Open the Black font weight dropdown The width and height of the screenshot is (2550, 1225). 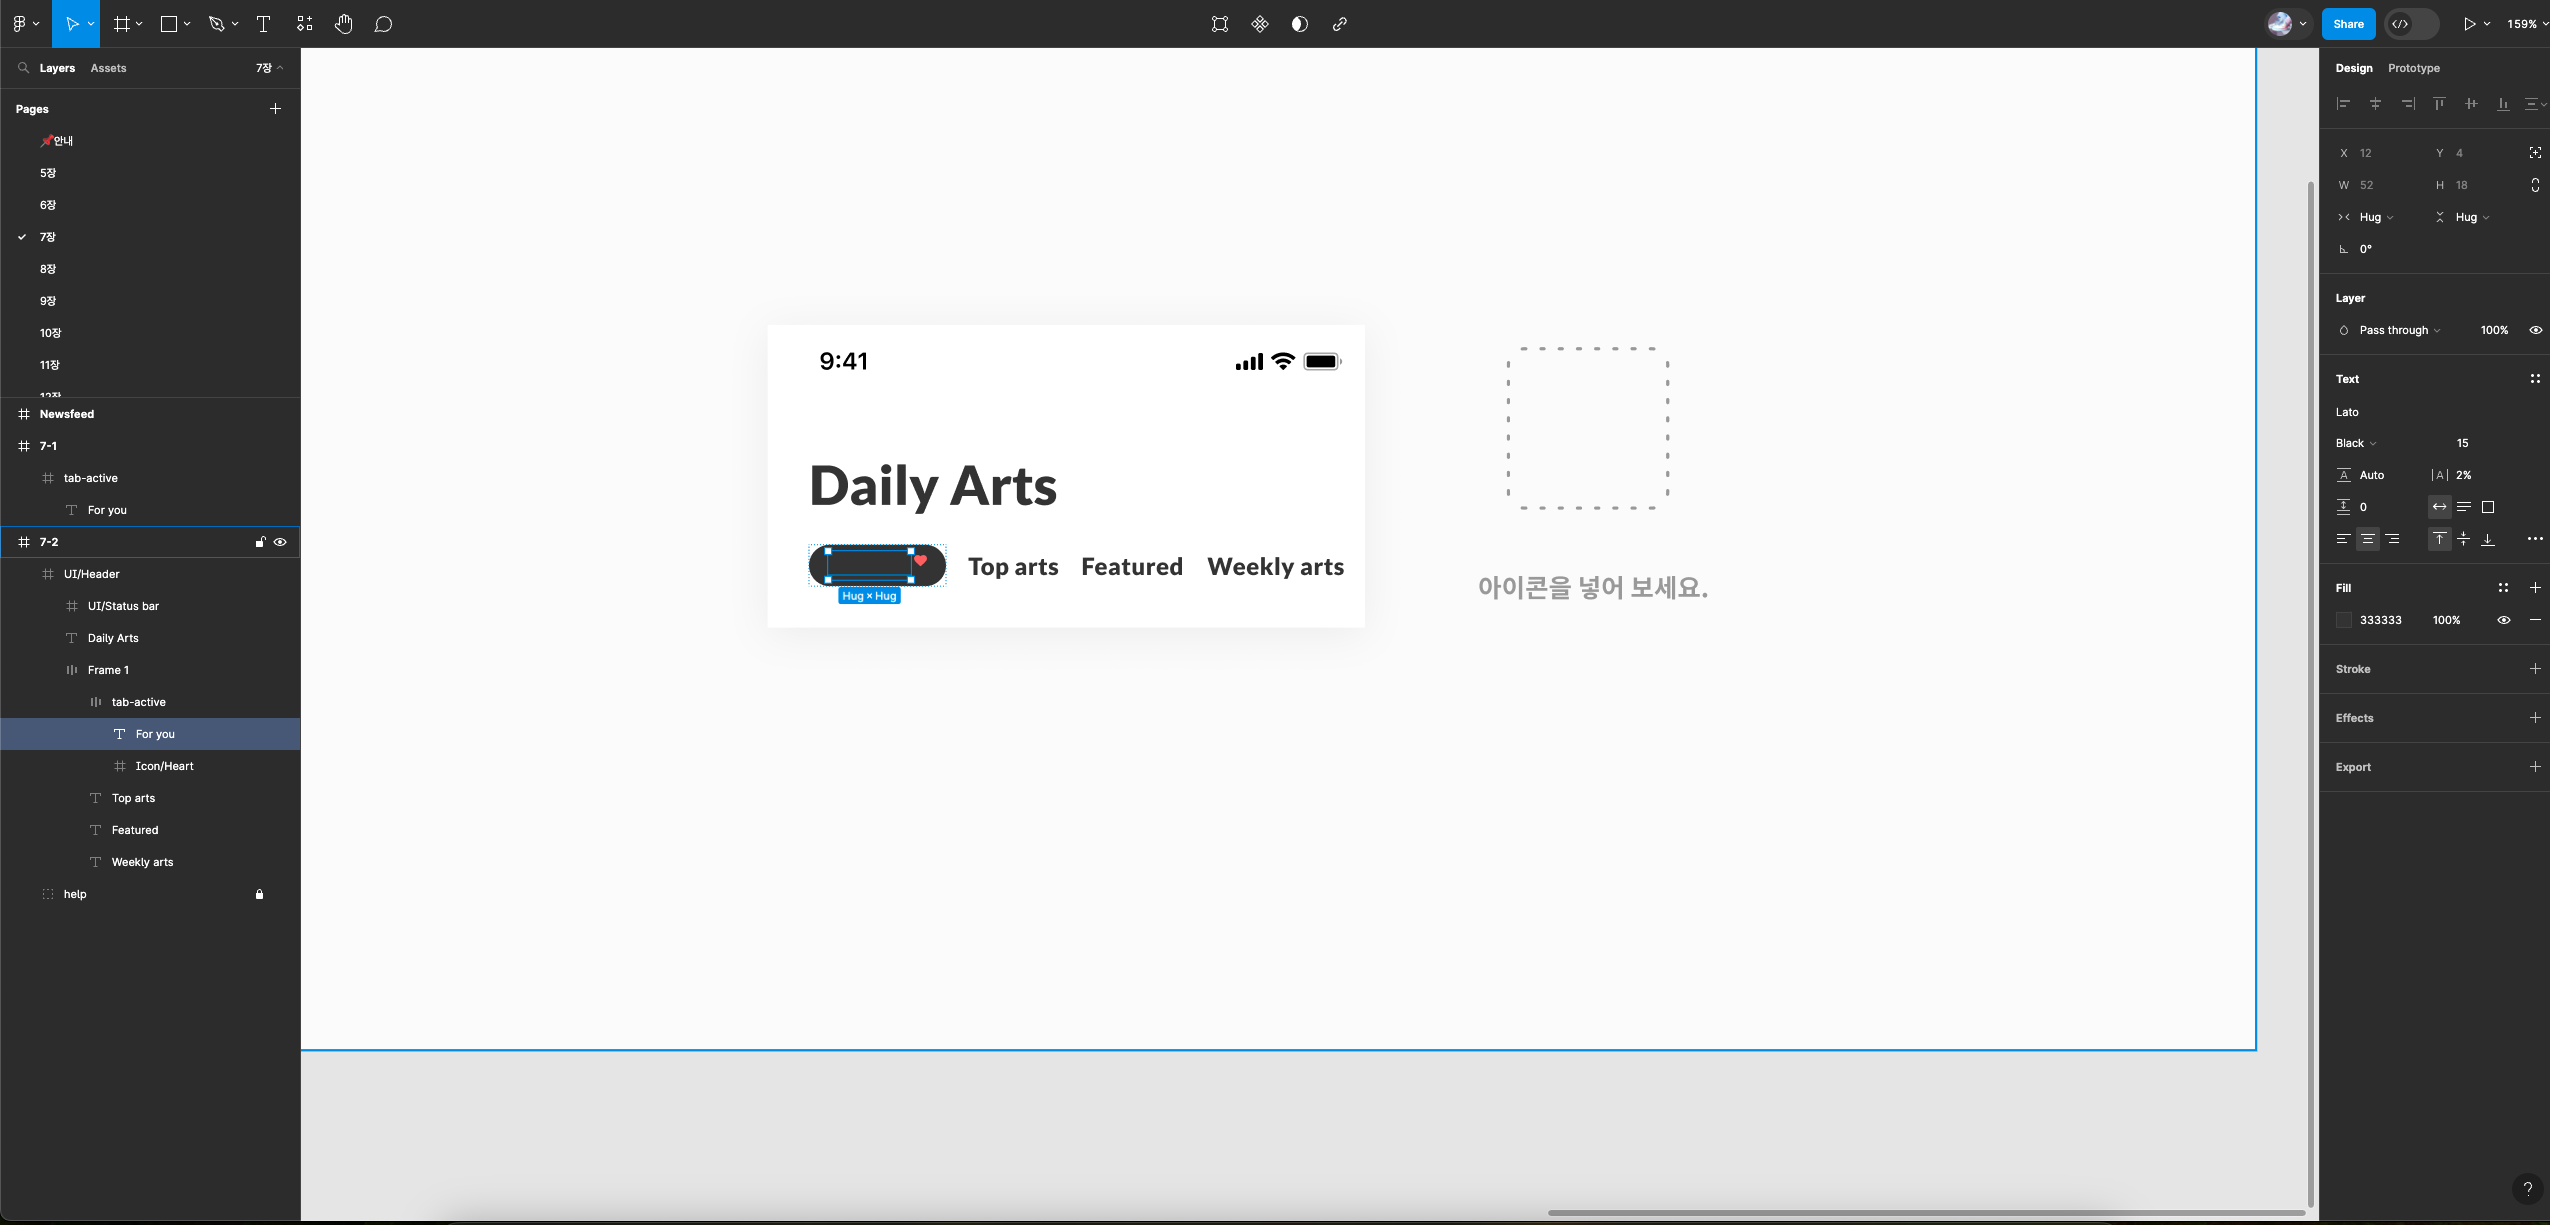click(2355, 443)
